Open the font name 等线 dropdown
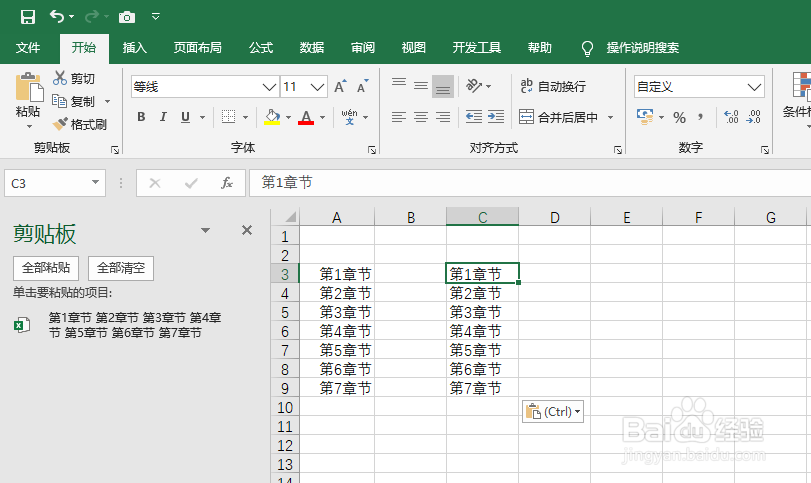The height and width of the screenshot is (483, 811). [x=269, y=87]
